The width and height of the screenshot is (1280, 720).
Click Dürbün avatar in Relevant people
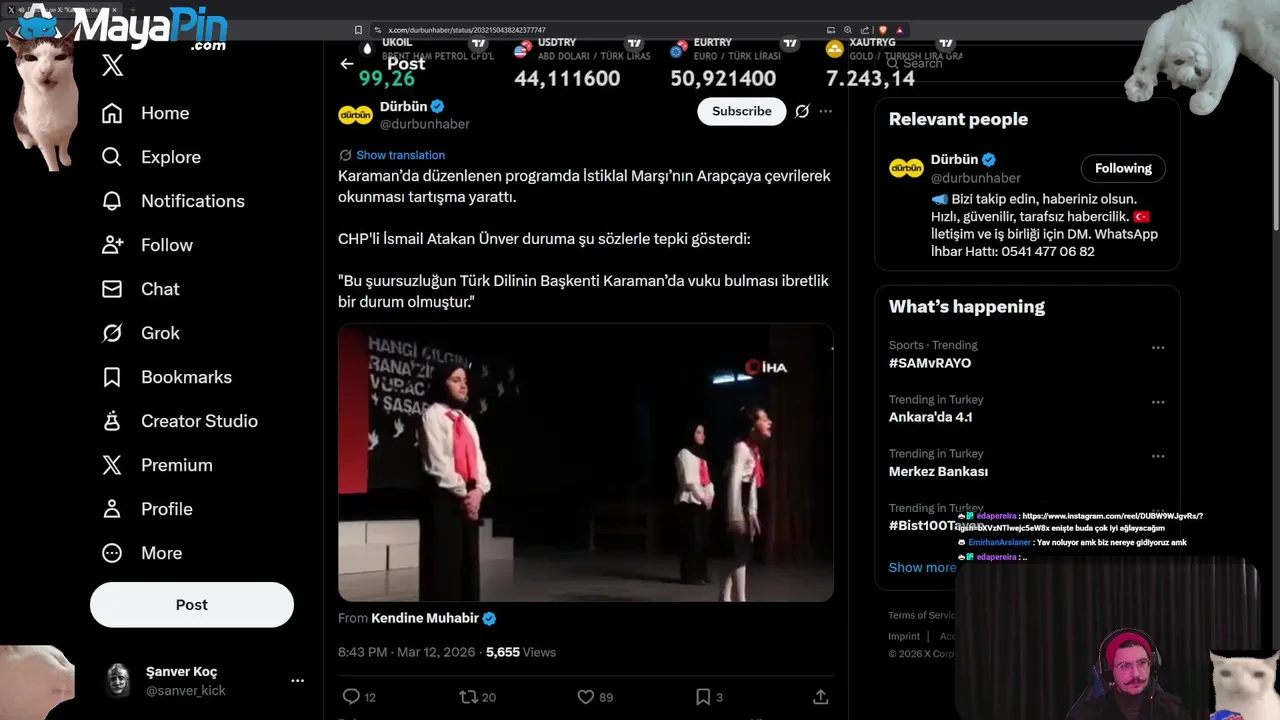(906, 168)
